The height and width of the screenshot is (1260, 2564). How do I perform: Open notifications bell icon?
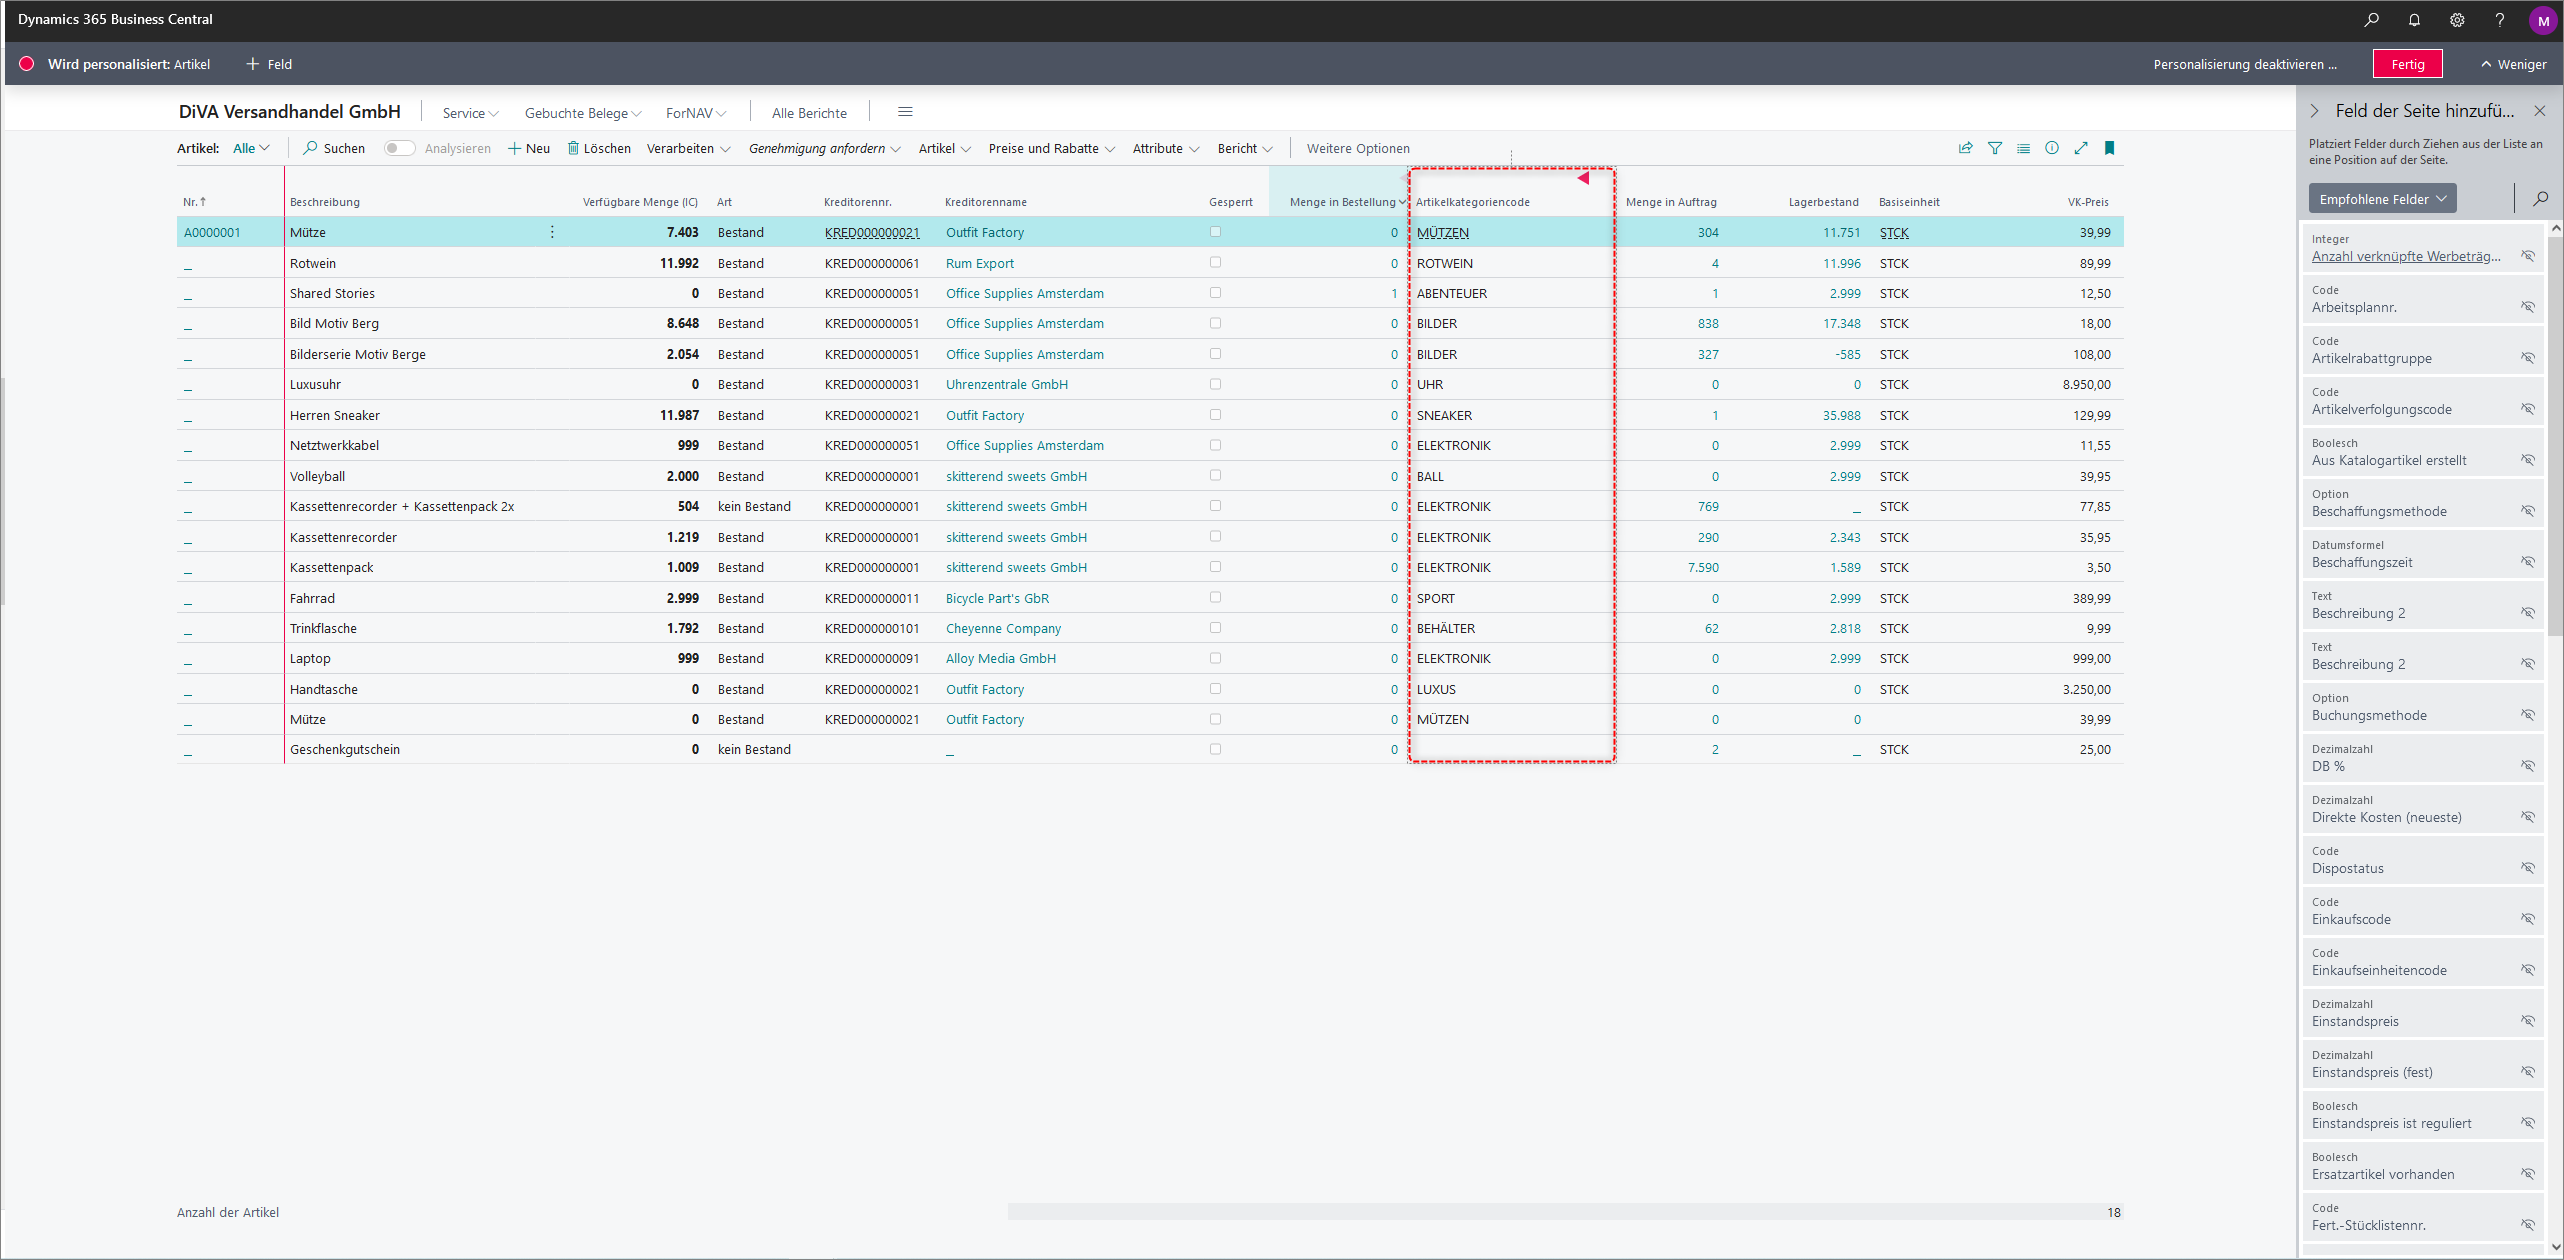pyautogui.click(x=2414, y=20)
